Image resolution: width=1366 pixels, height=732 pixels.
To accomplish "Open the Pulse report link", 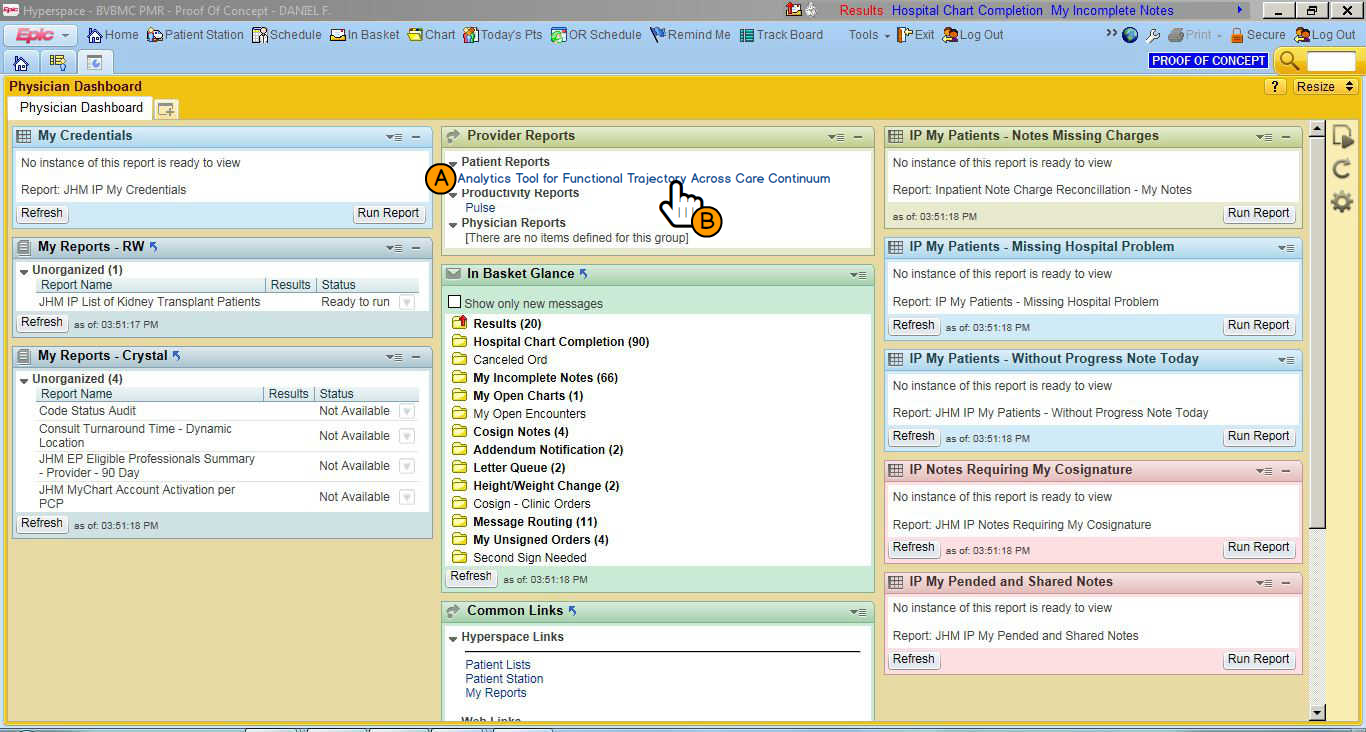I will pyautogui.click(x=480, y=208).
